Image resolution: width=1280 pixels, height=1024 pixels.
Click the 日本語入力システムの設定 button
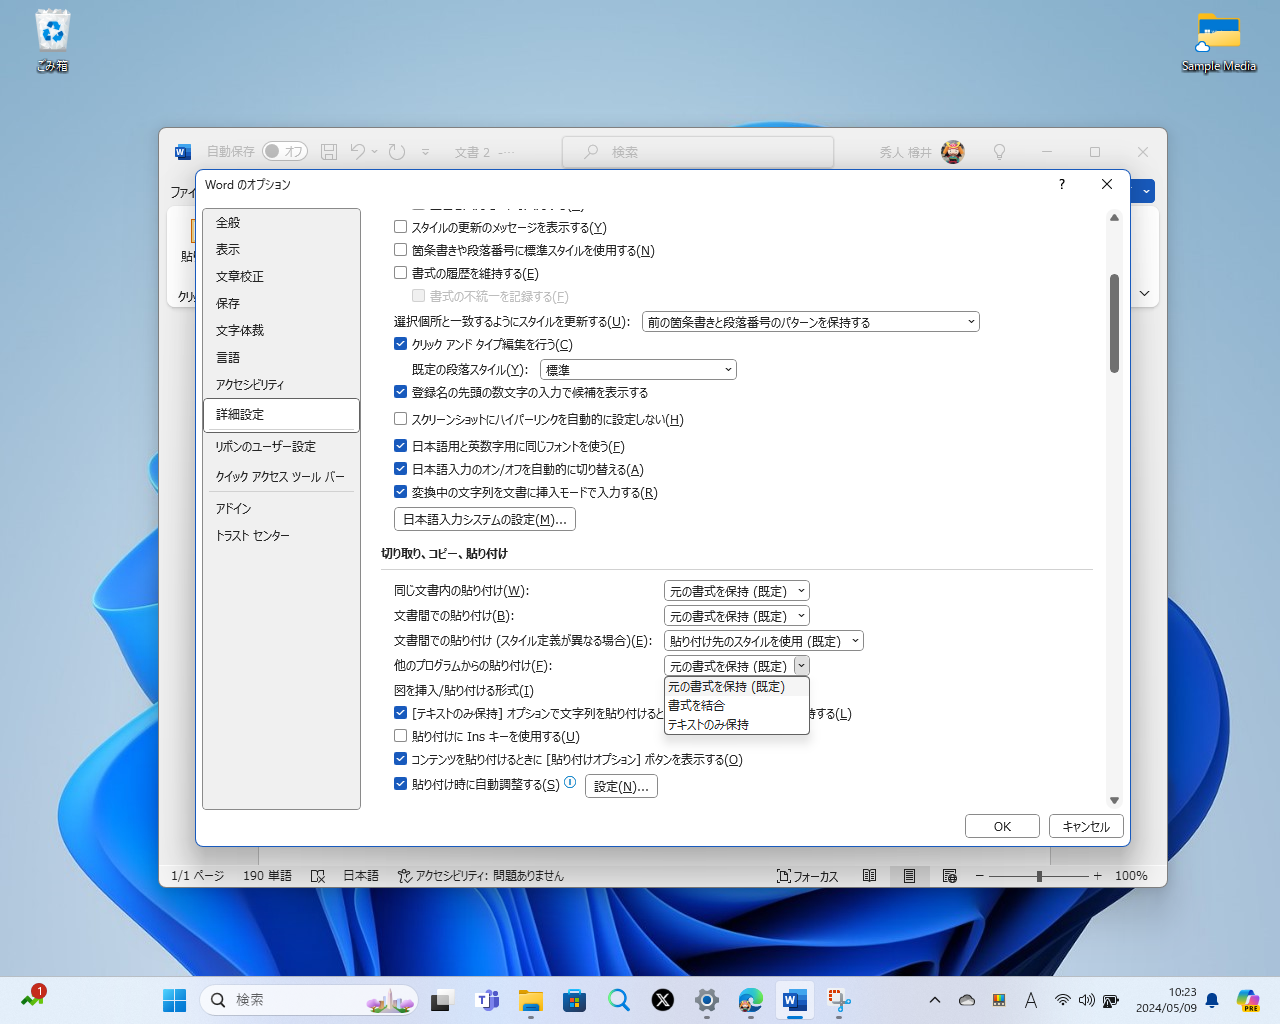click(485, 520)
